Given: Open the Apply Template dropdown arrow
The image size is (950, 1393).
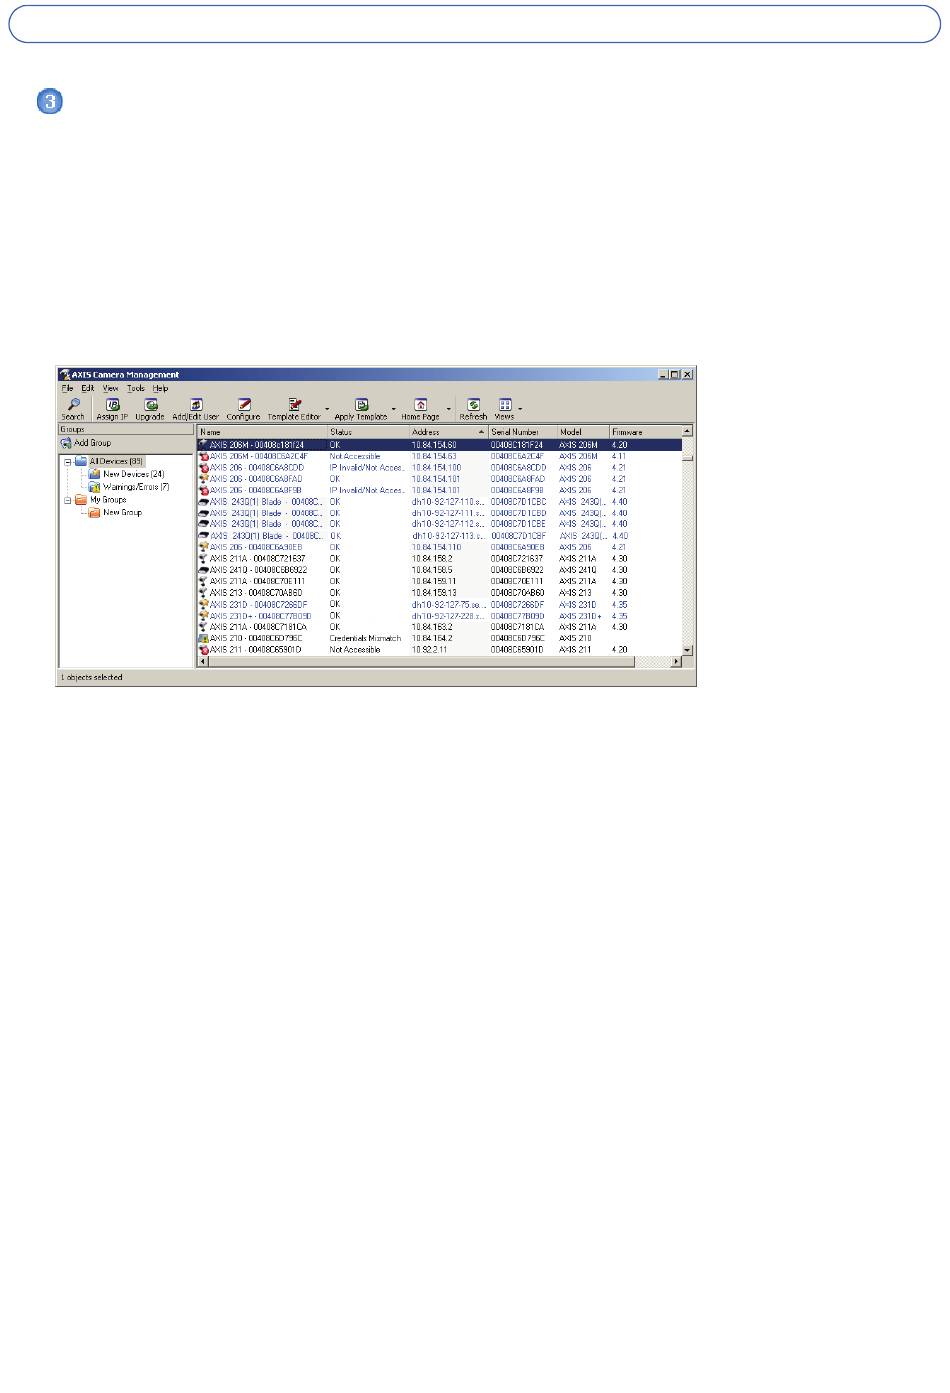Looking at the screenshot, I should 394,409.
